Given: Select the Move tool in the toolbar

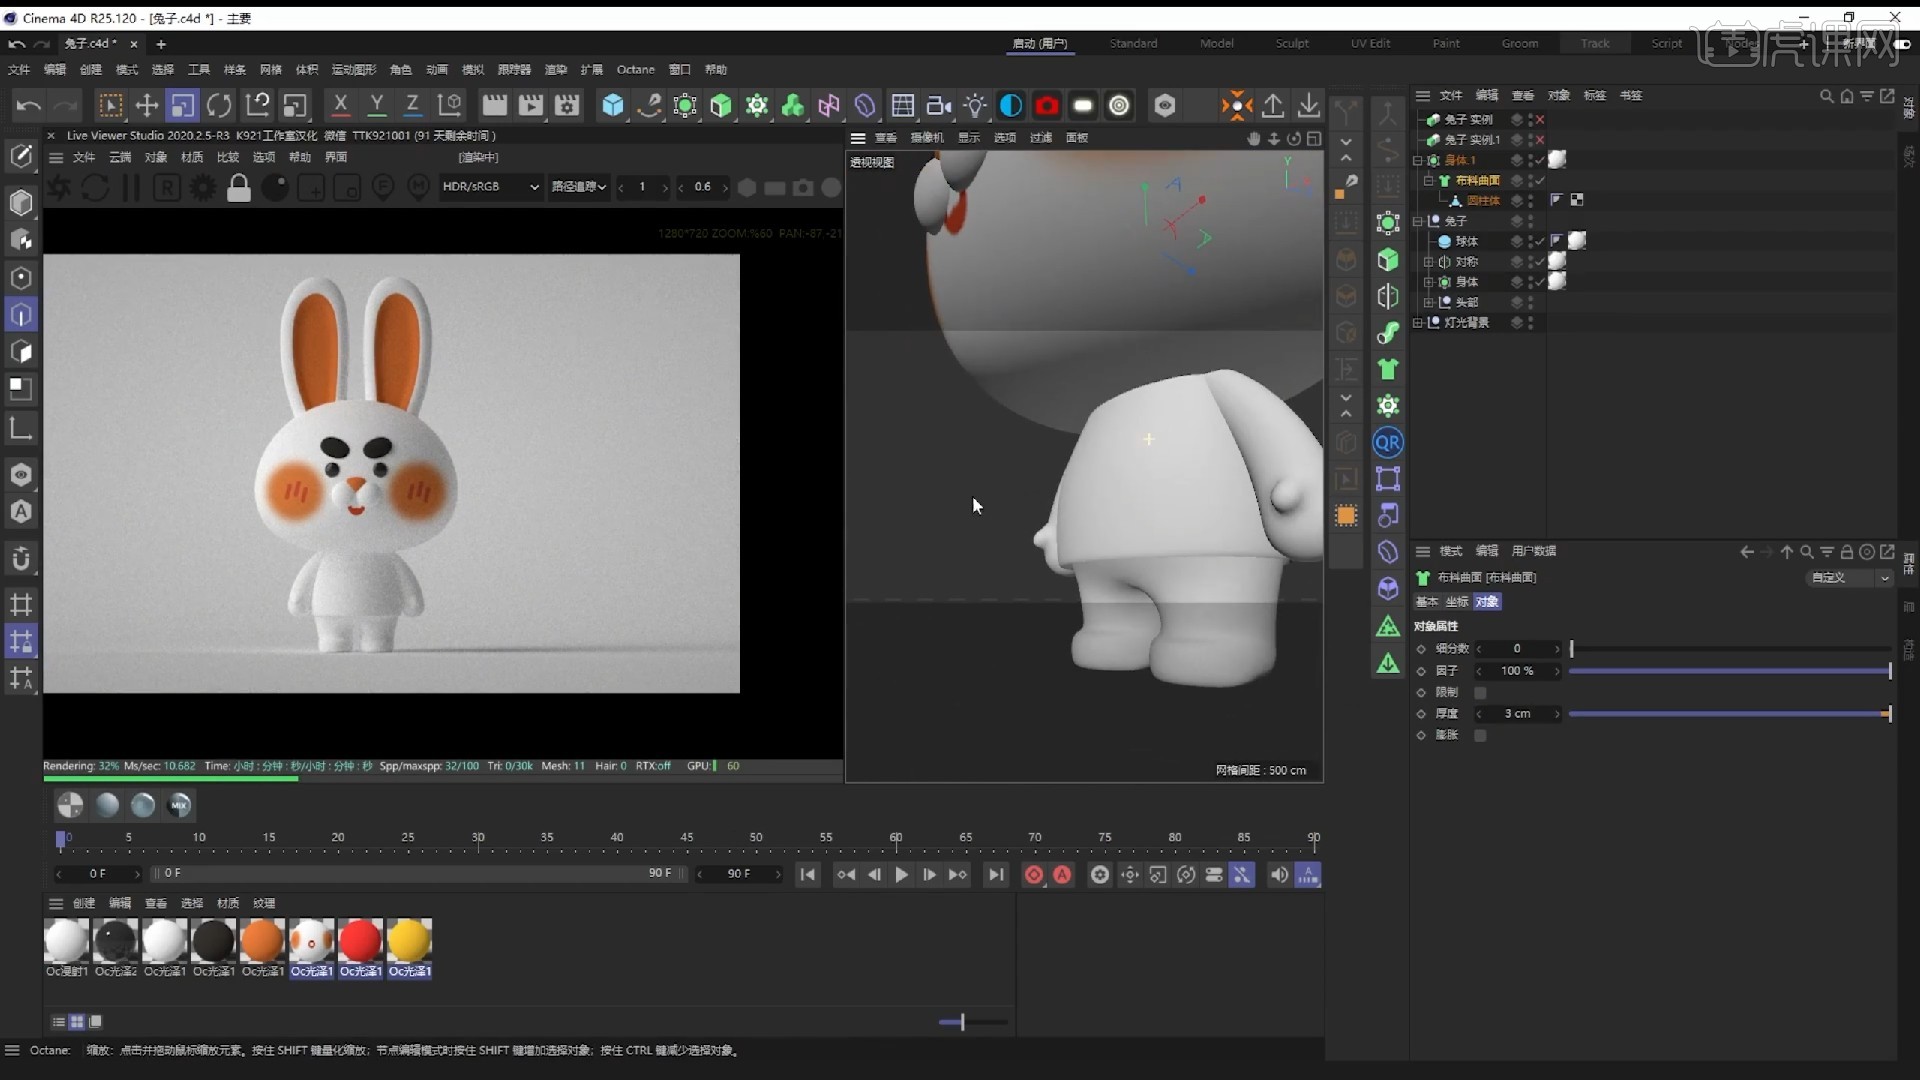Looking at the screenshot, I should 146,105.
